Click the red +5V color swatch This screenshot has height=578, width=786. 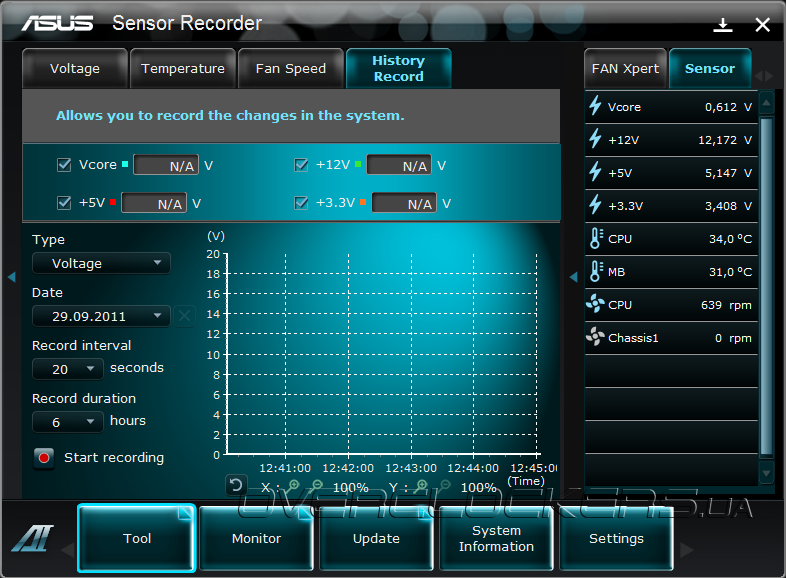tap(113, 202)
